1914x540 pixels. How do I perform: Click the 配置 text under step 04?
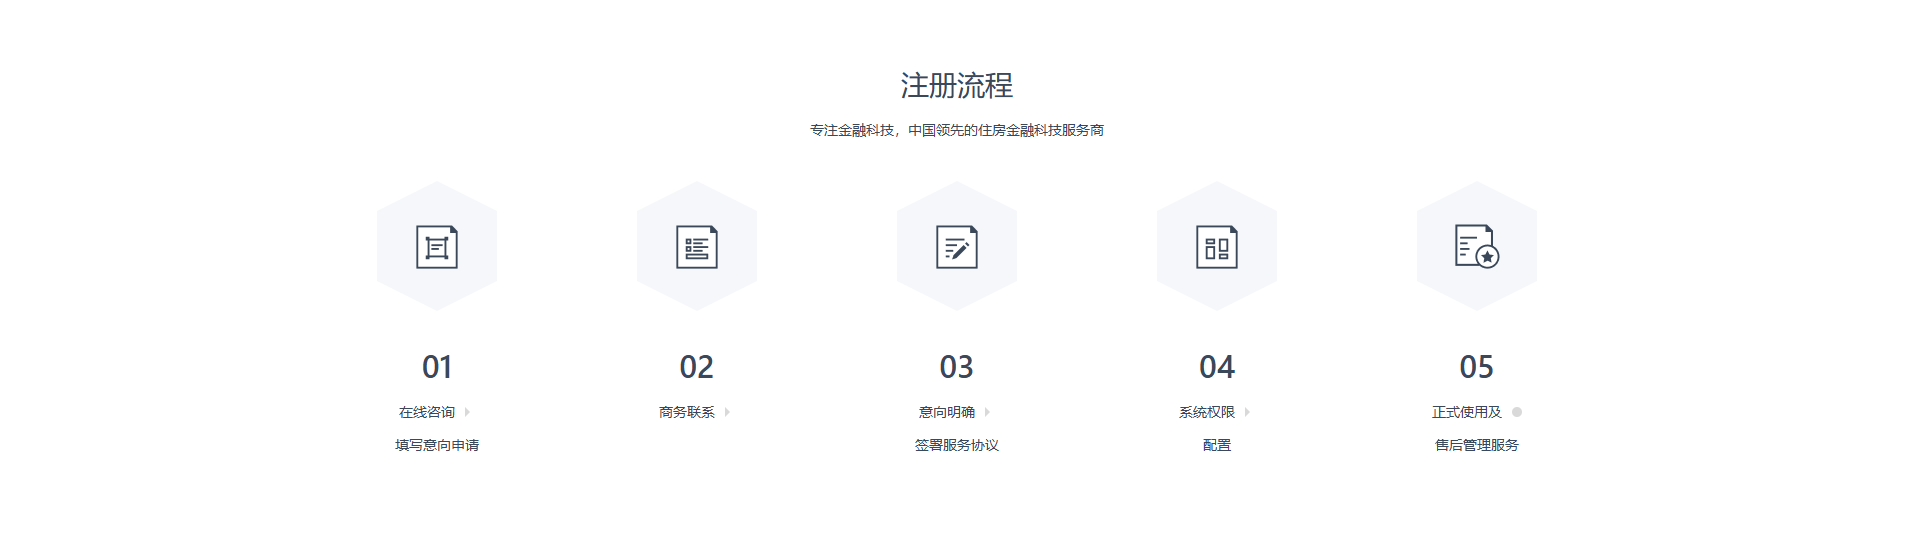(1217, 445)
